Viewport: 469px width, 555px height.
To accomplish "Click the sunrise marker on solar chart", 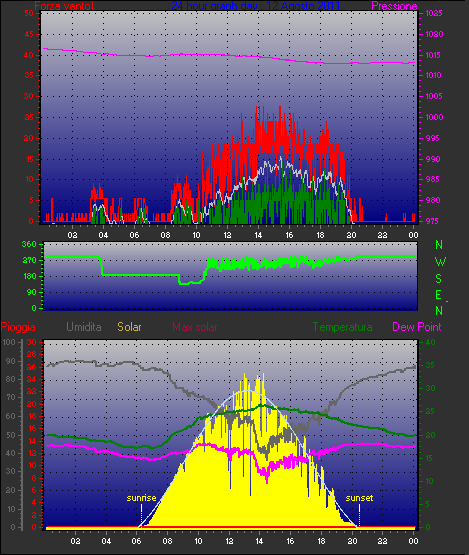I will click(141, 498).
